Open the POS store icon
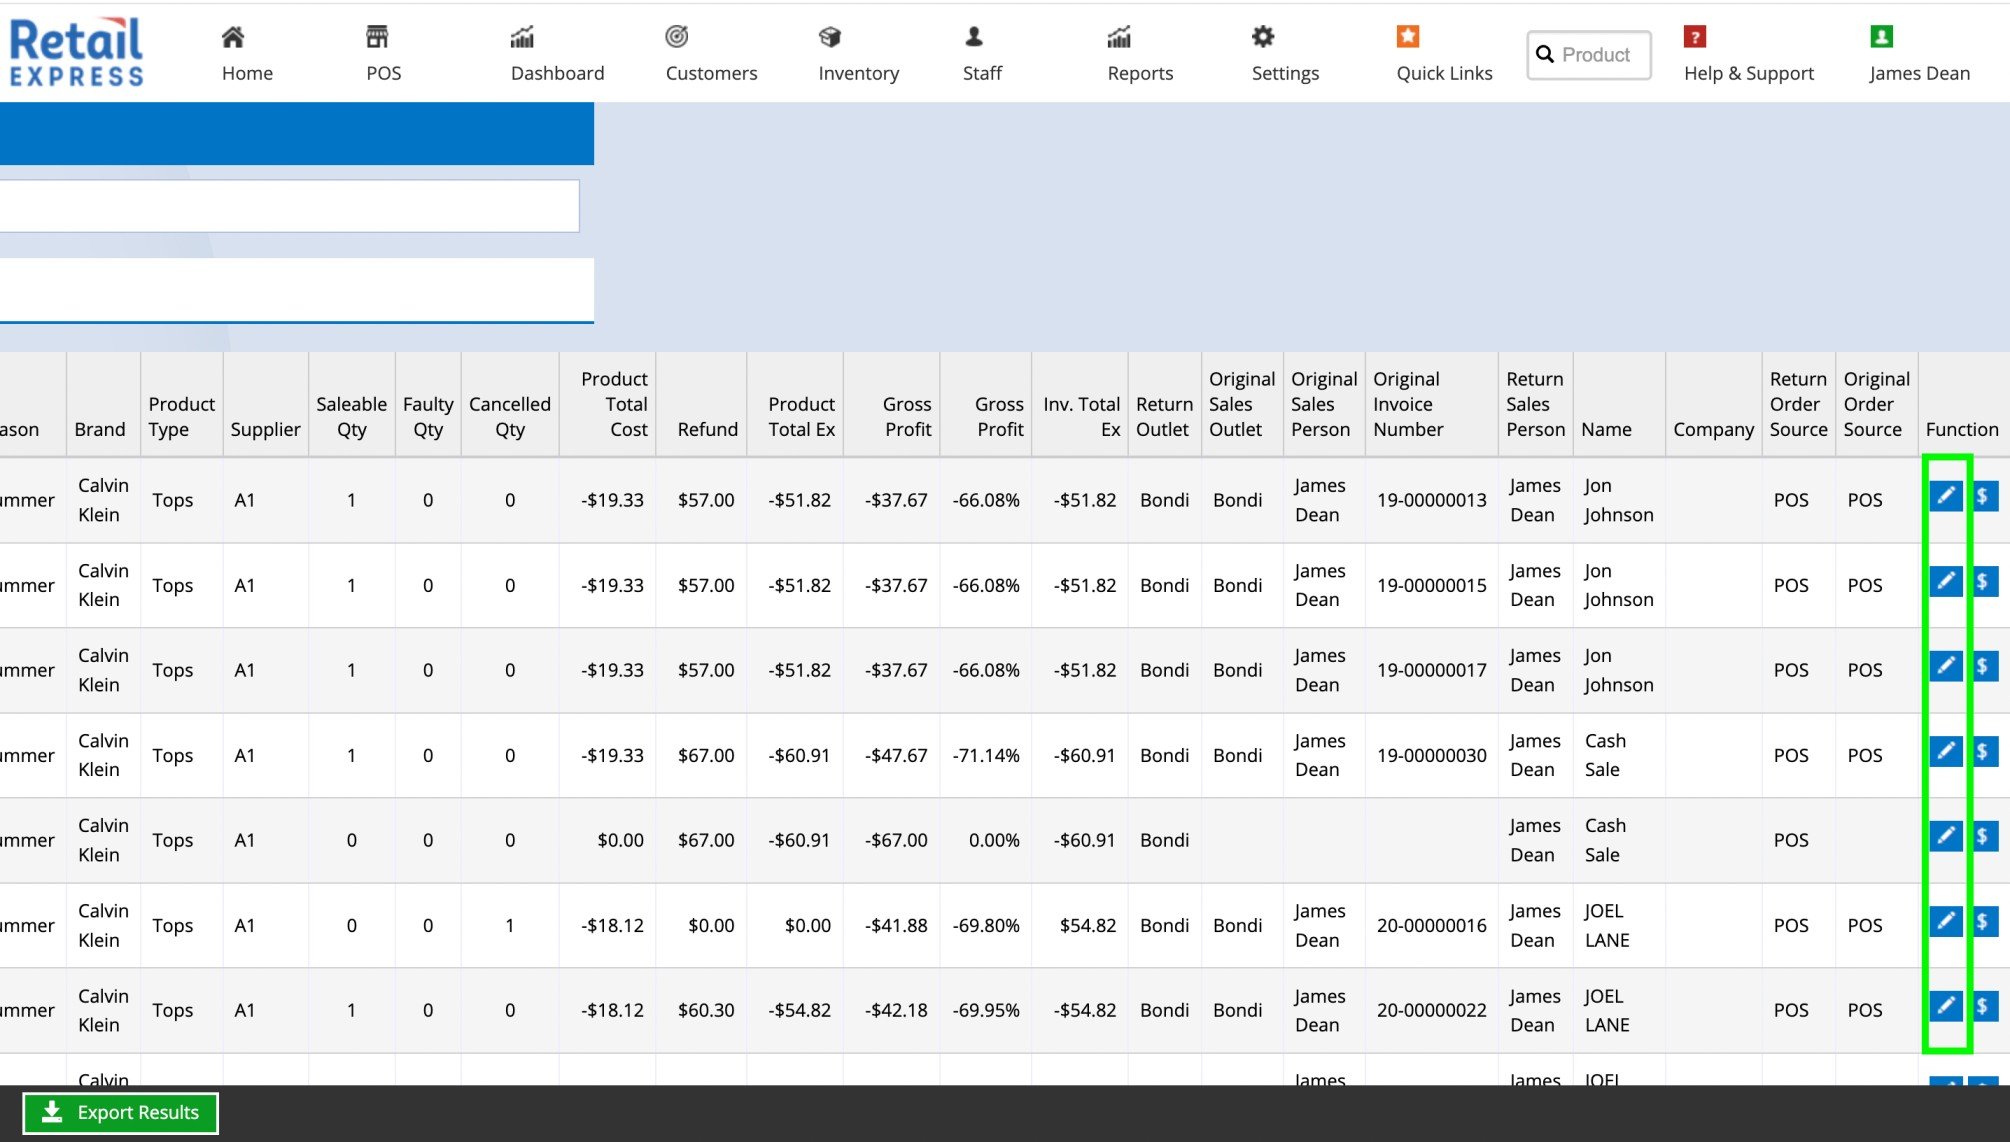 tap(377, 38)
